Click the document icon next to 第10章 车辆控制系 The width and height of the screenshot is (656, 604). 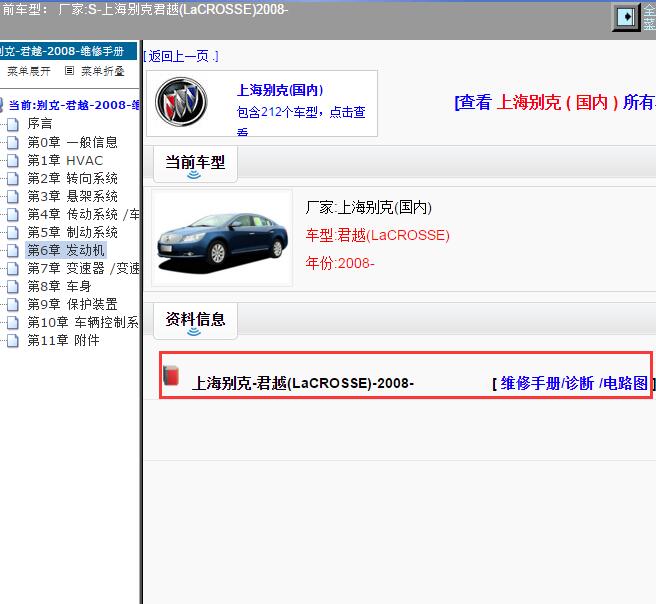(13, 322)
